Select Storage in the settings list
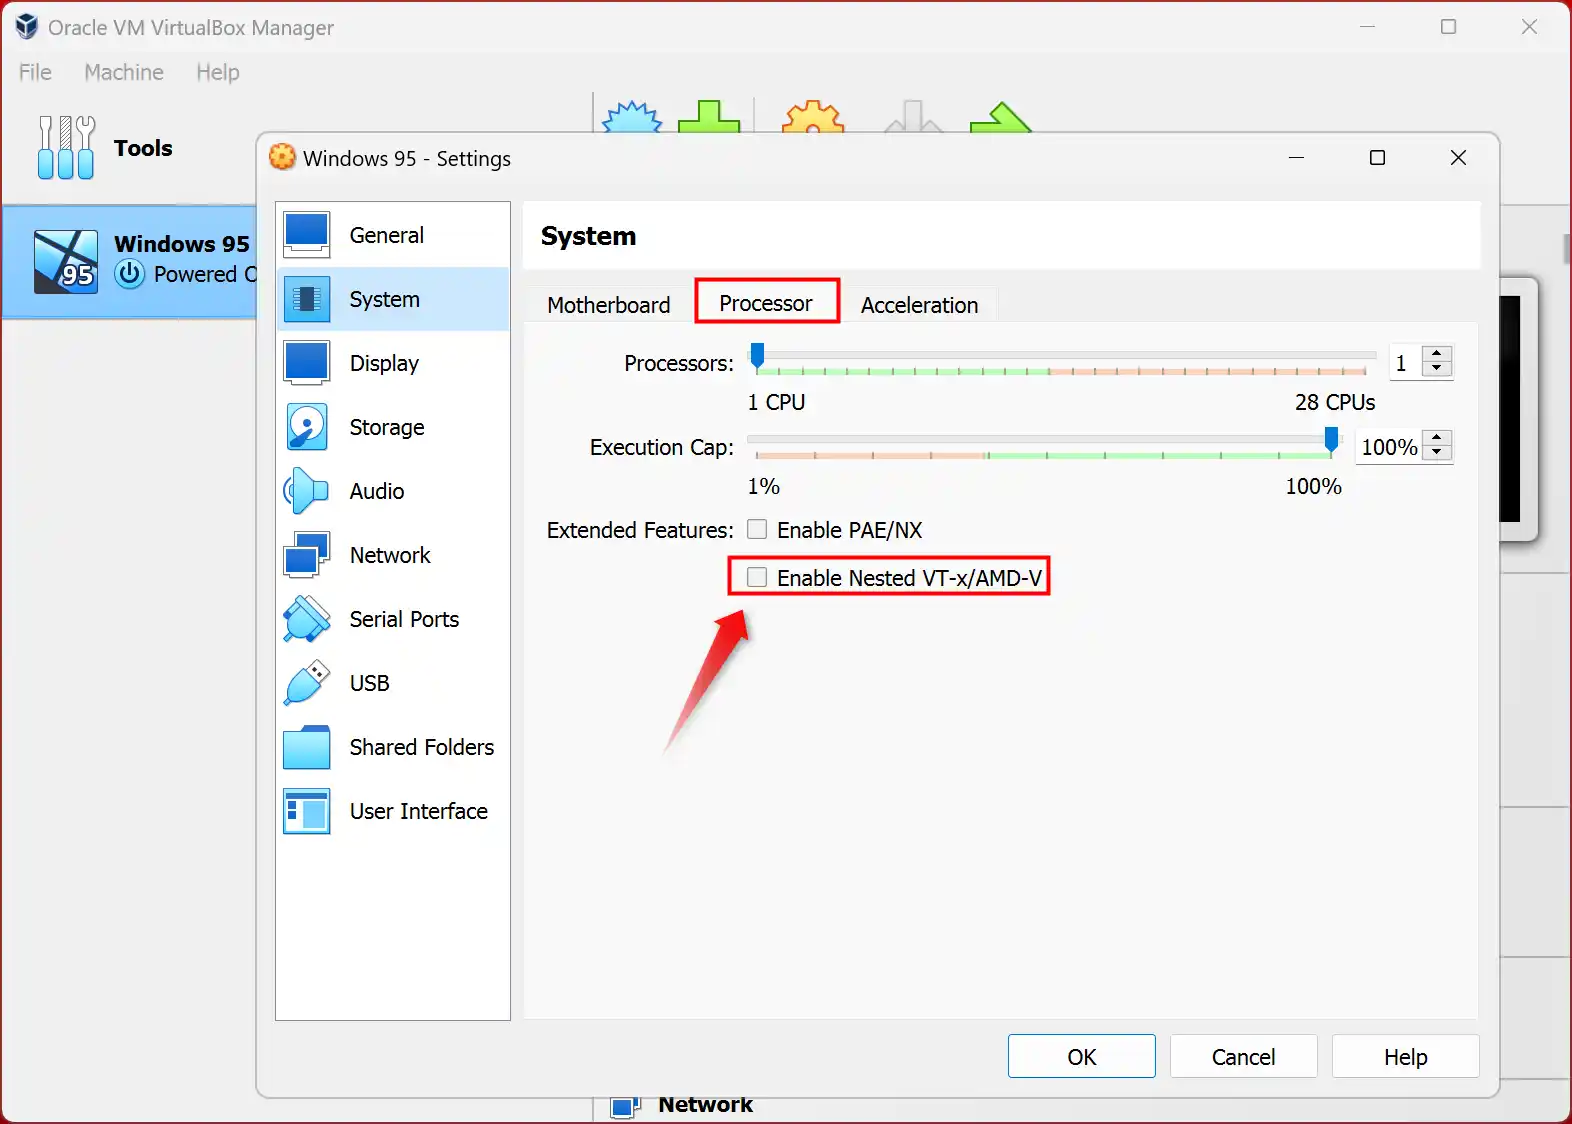This screenshot has height=1124, width=1572. (393, 427)
